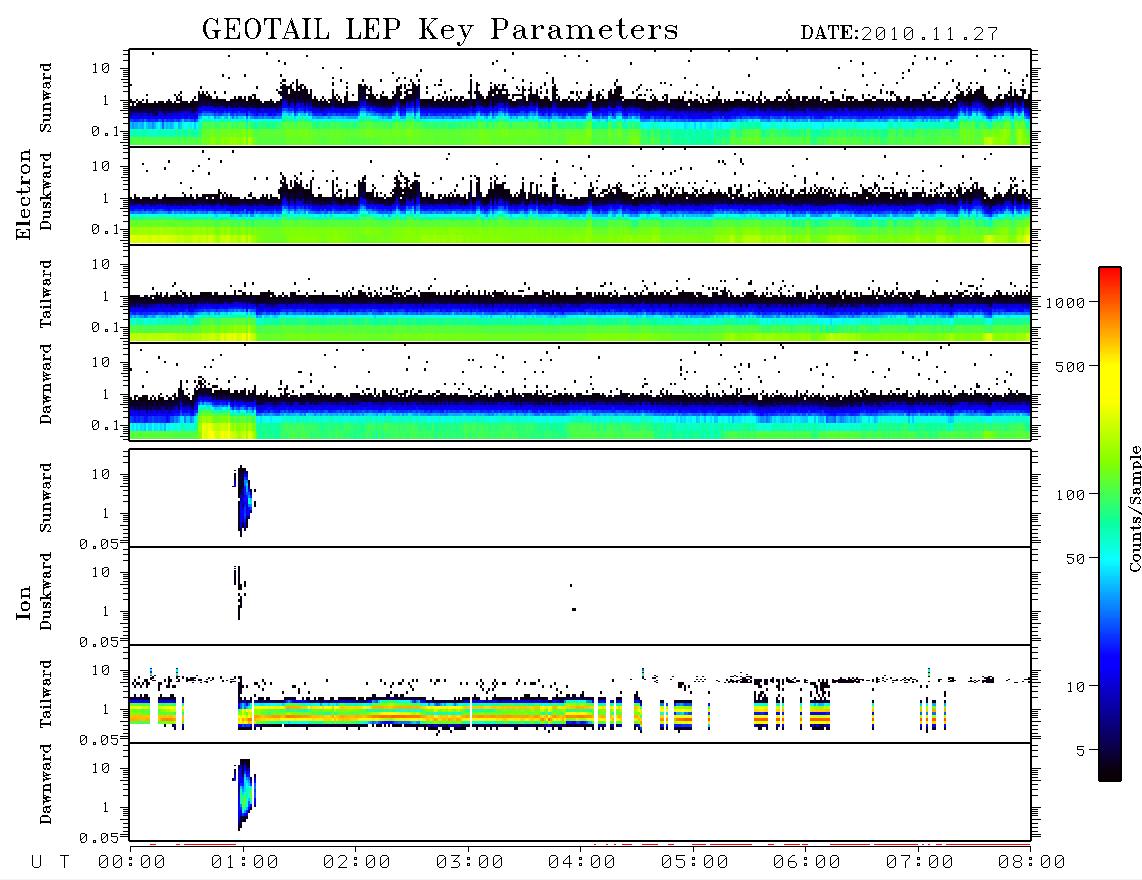Screen dimensions: 1142x880
Task: Select the Ion Sunward panel label
Action: 46,498
